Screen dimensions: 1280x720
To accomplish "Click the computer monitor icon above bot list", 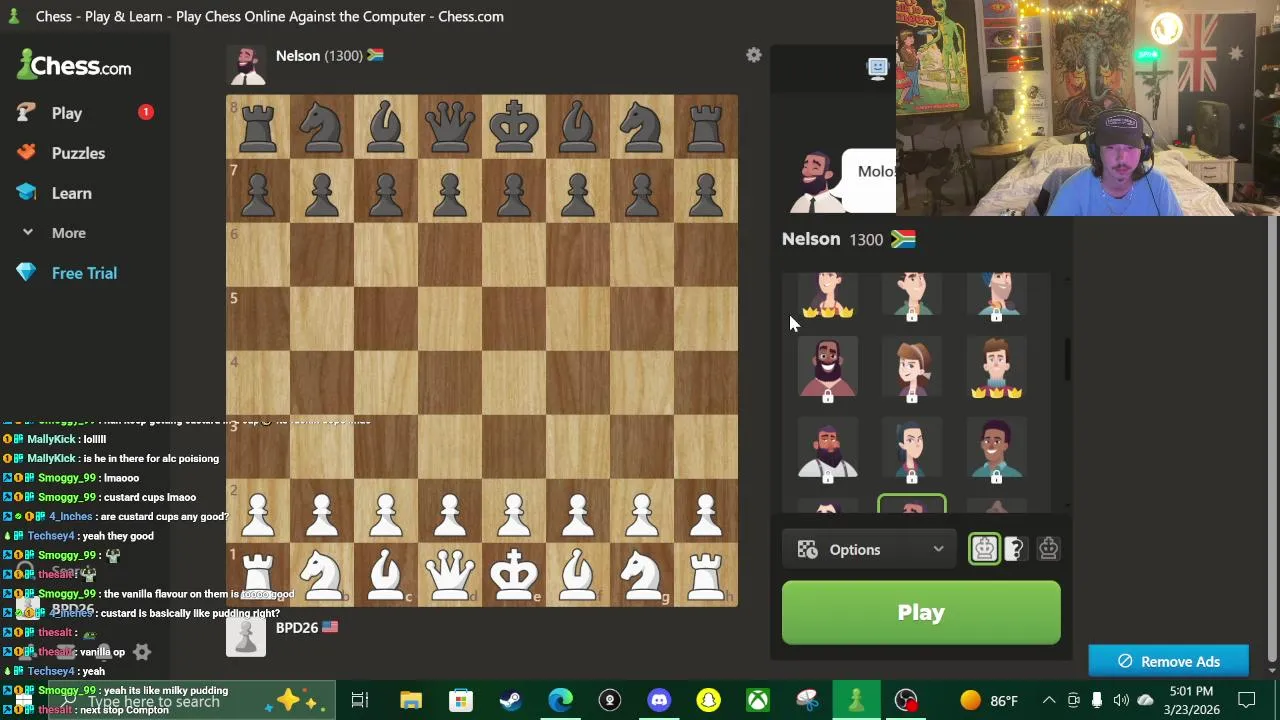I will click(x=878, y=67).
